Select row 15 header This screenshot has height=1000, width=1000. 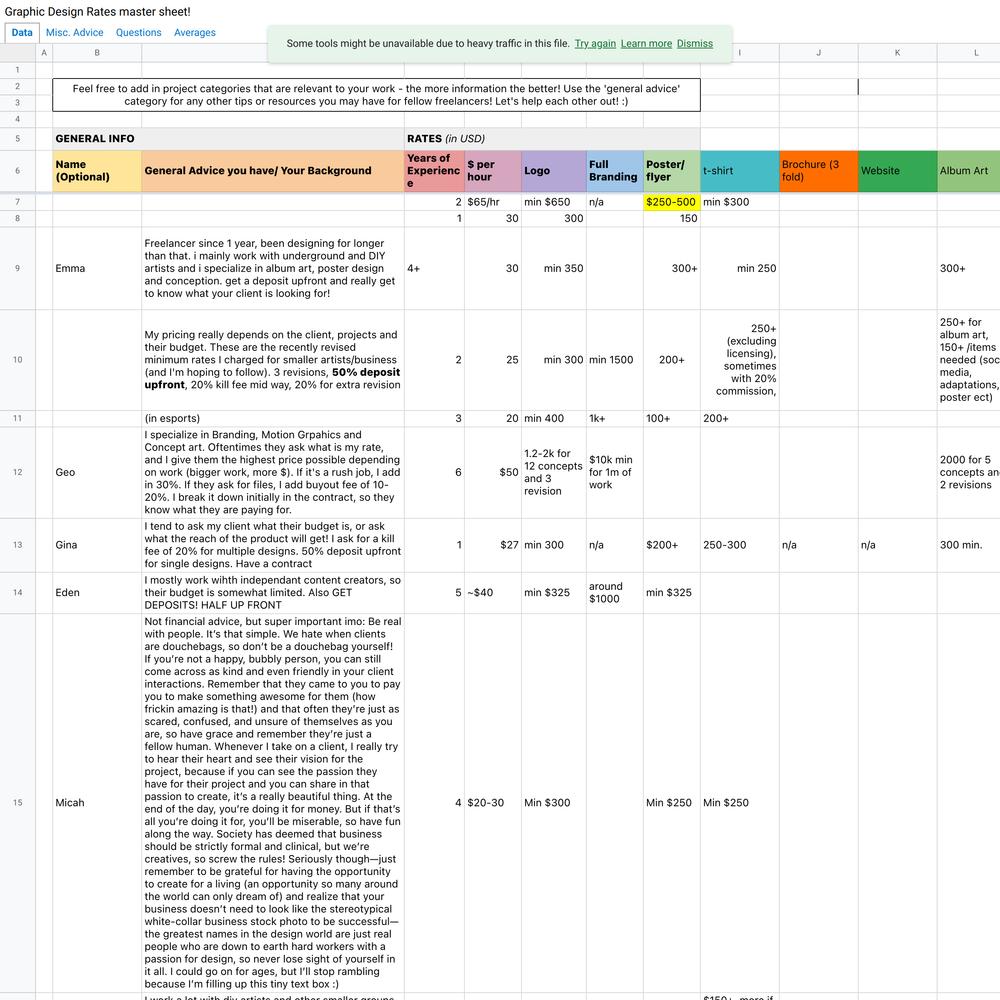click(x=17, y=802)
